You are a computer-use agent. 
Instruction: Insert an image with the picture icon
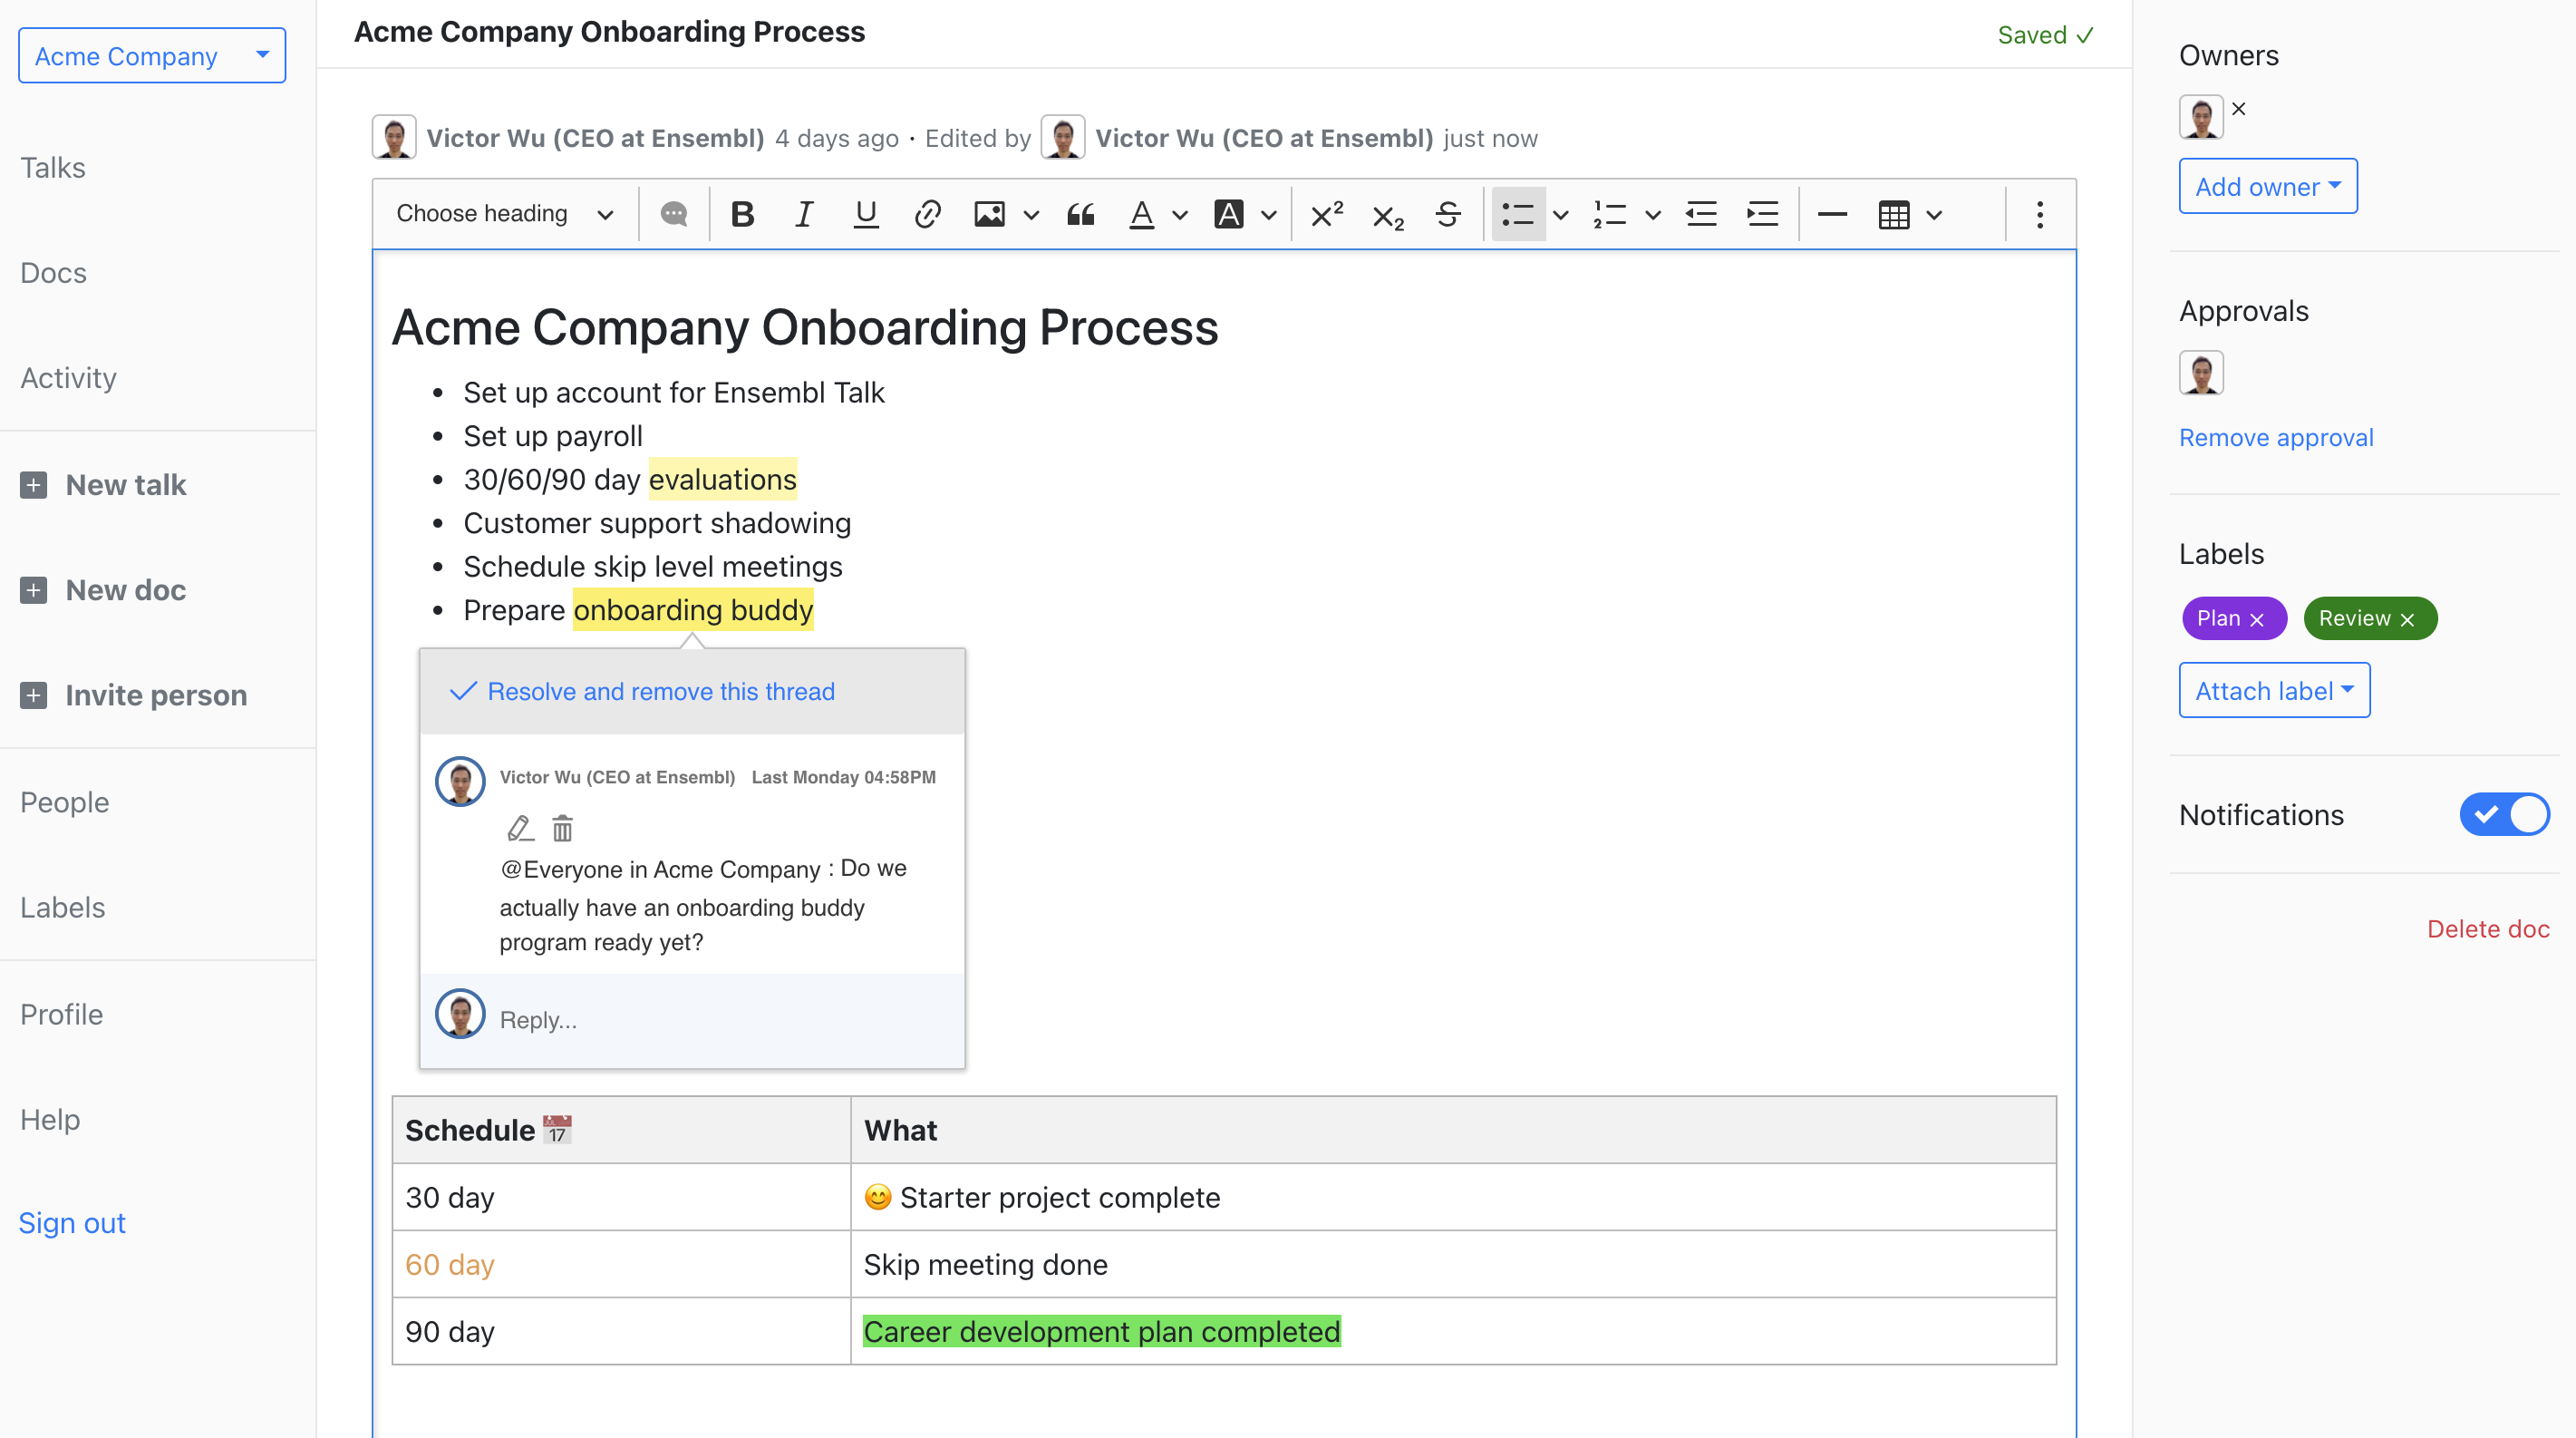point(989,214)
